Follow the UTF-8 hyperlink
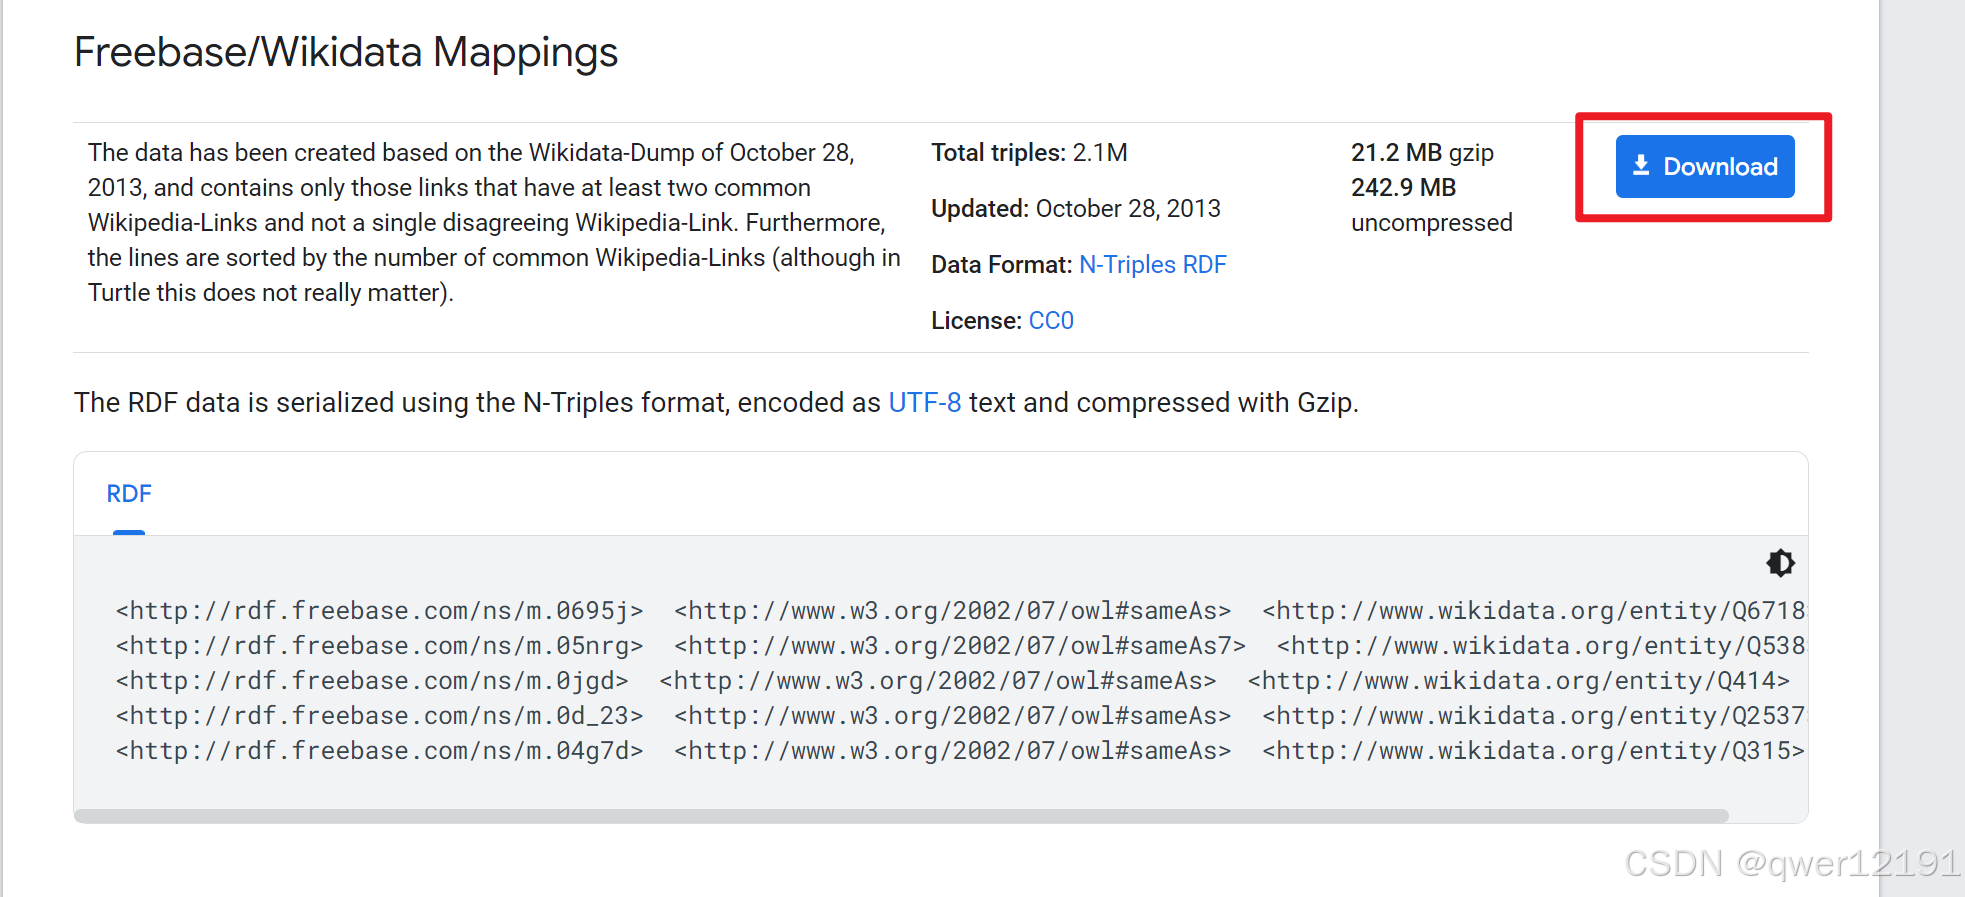The width and height of the screenshot is (1965, 897). tap(924, 403)
